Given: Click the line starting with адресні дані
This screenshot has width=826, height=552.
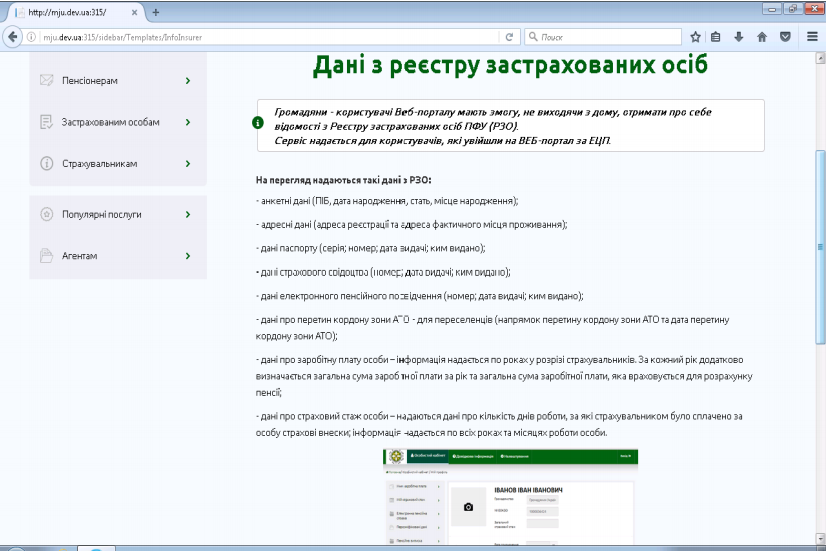Looking at the screenshot, I should [x=411, y=225].
